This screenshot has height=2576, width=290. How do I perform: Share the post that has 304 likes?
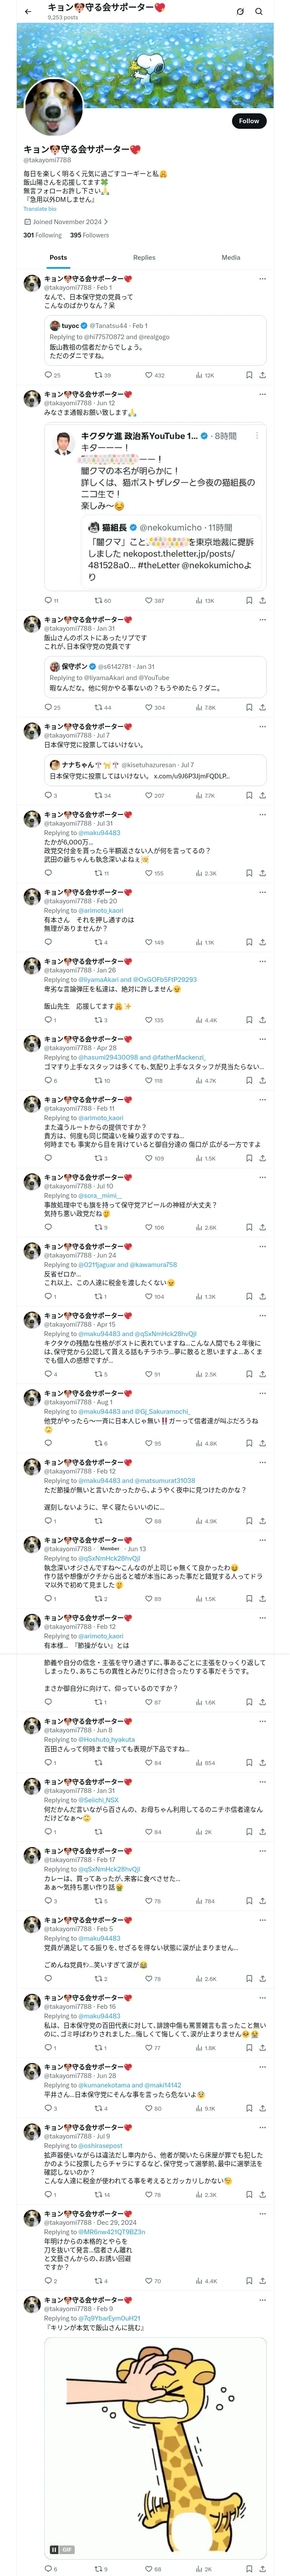click(262, 708)
